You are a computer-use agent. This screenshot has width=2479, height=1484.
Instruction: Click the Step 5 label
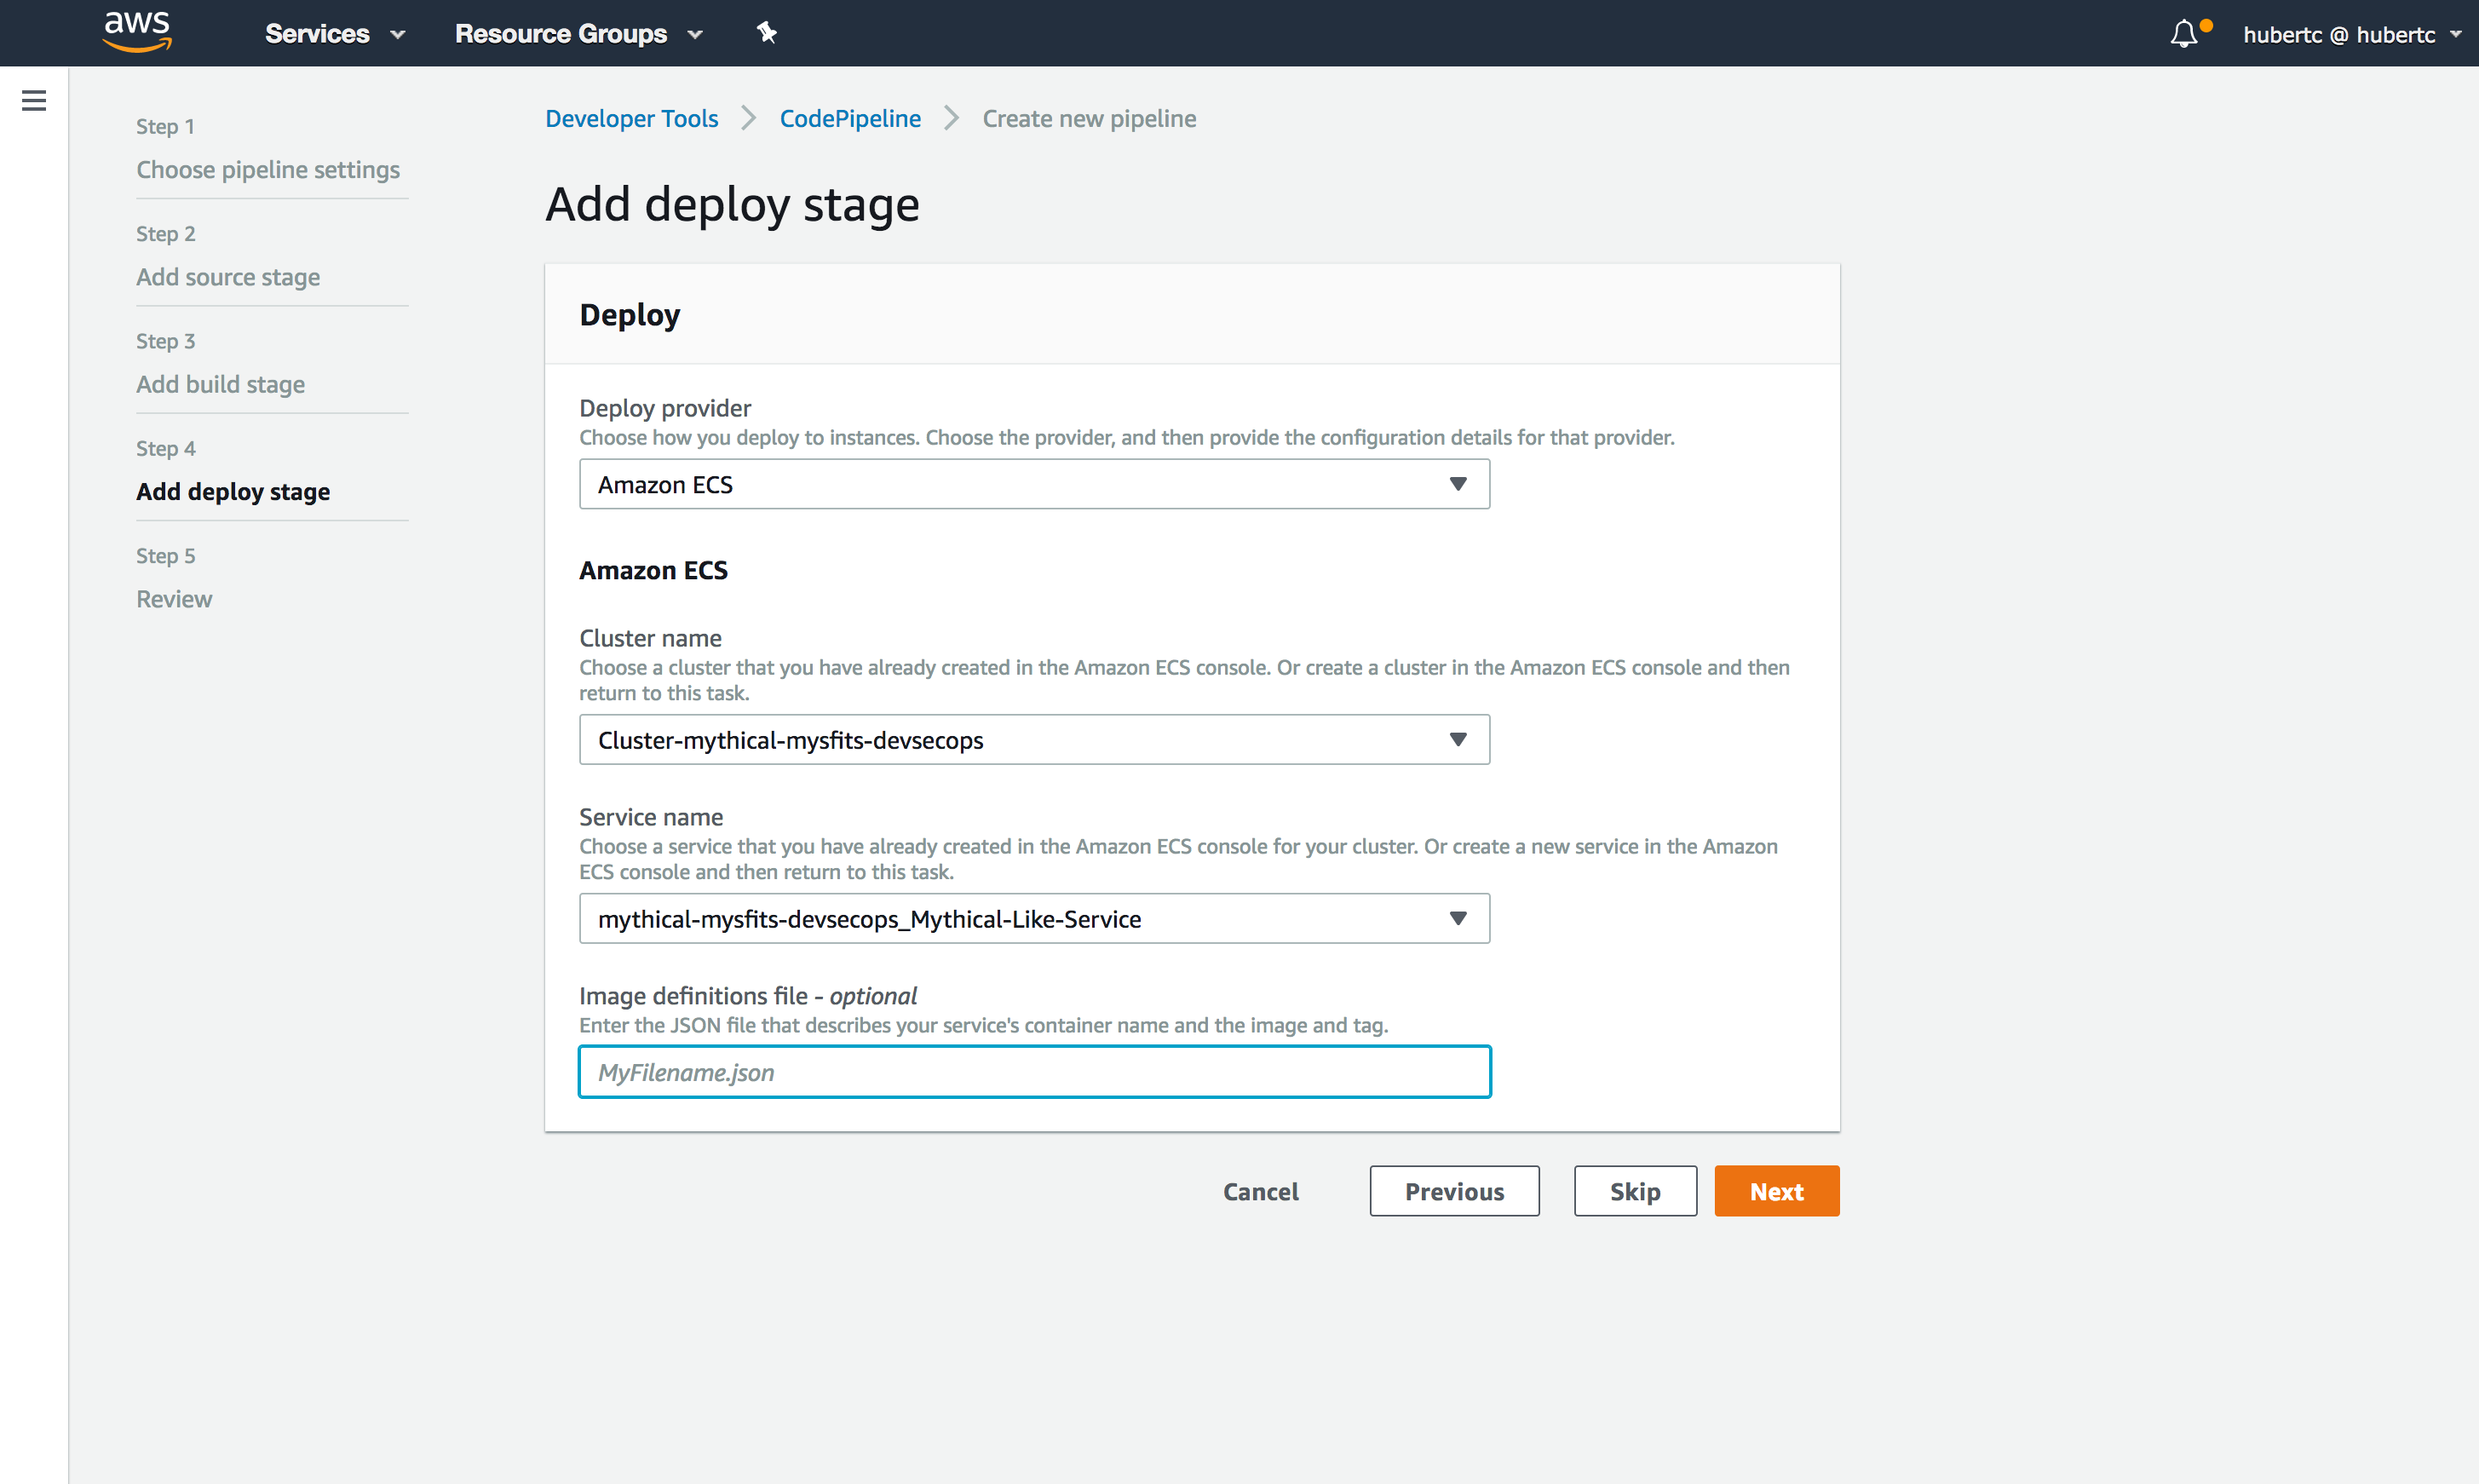click(x=165, y=555)
